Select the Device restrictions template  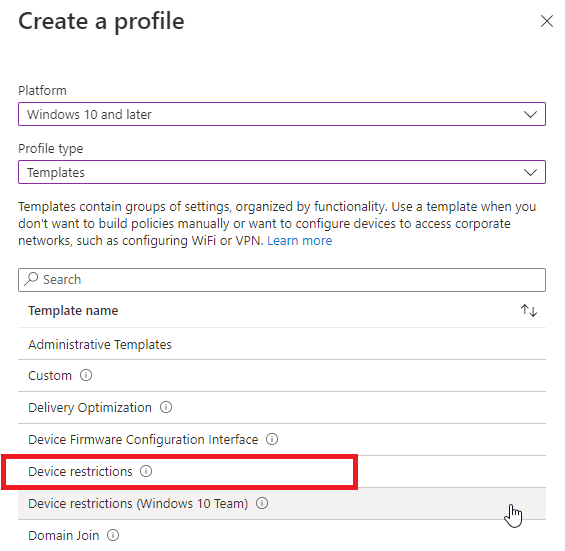point(282,471)
